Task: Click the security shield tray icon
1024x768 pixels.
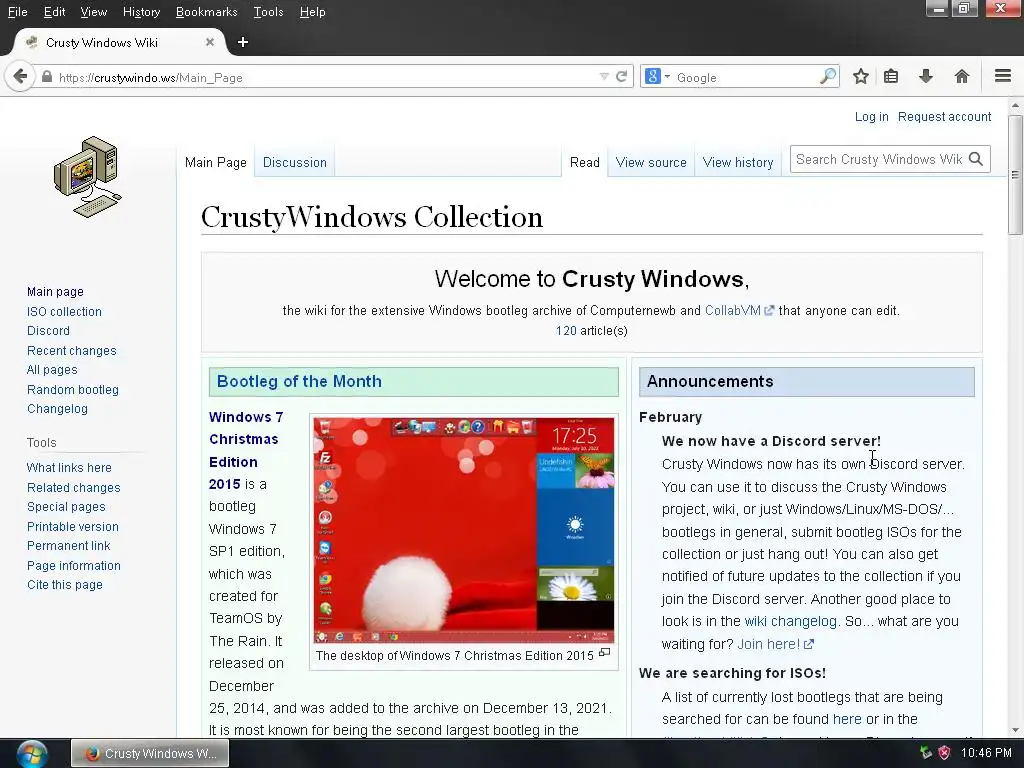Action: (x=944, y=753)
